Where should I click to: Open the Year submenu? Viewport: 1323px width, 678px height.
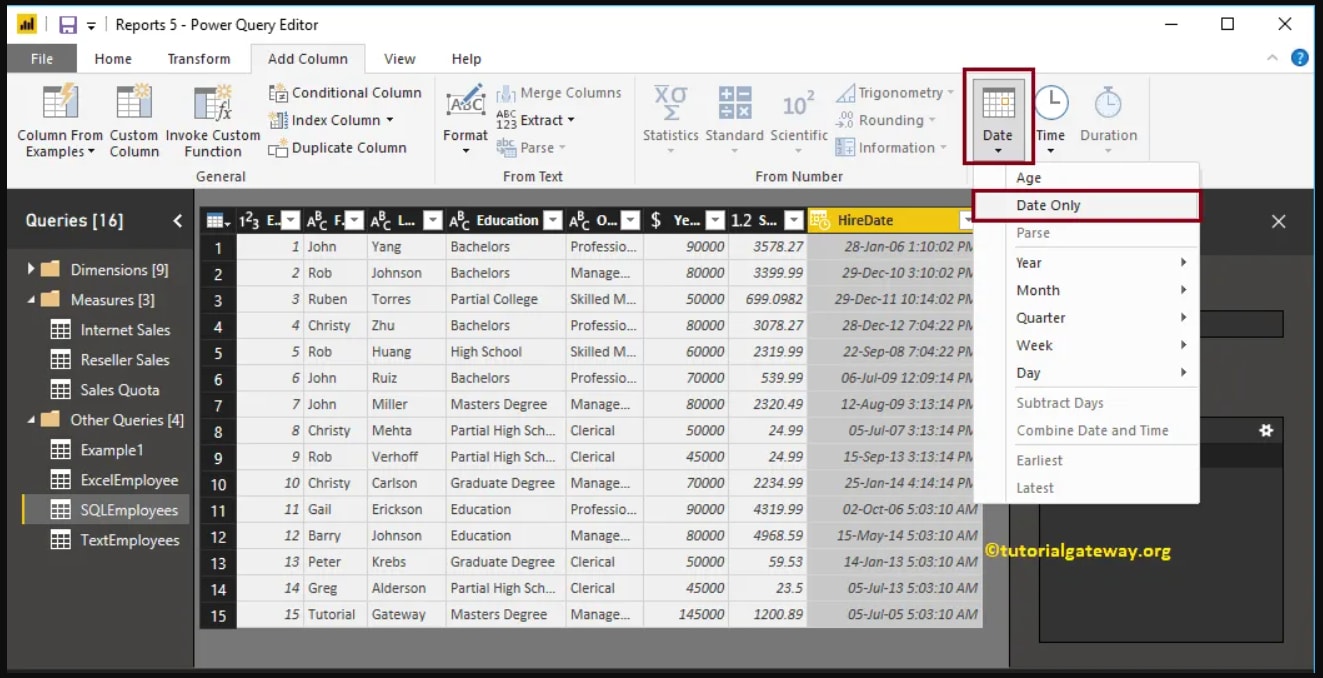[1087, 263]
